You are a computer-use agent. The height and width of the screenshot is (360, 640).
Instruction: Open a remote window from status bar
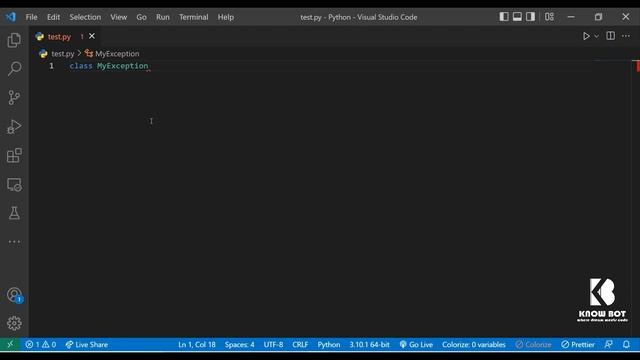click(x=10, y=344)
